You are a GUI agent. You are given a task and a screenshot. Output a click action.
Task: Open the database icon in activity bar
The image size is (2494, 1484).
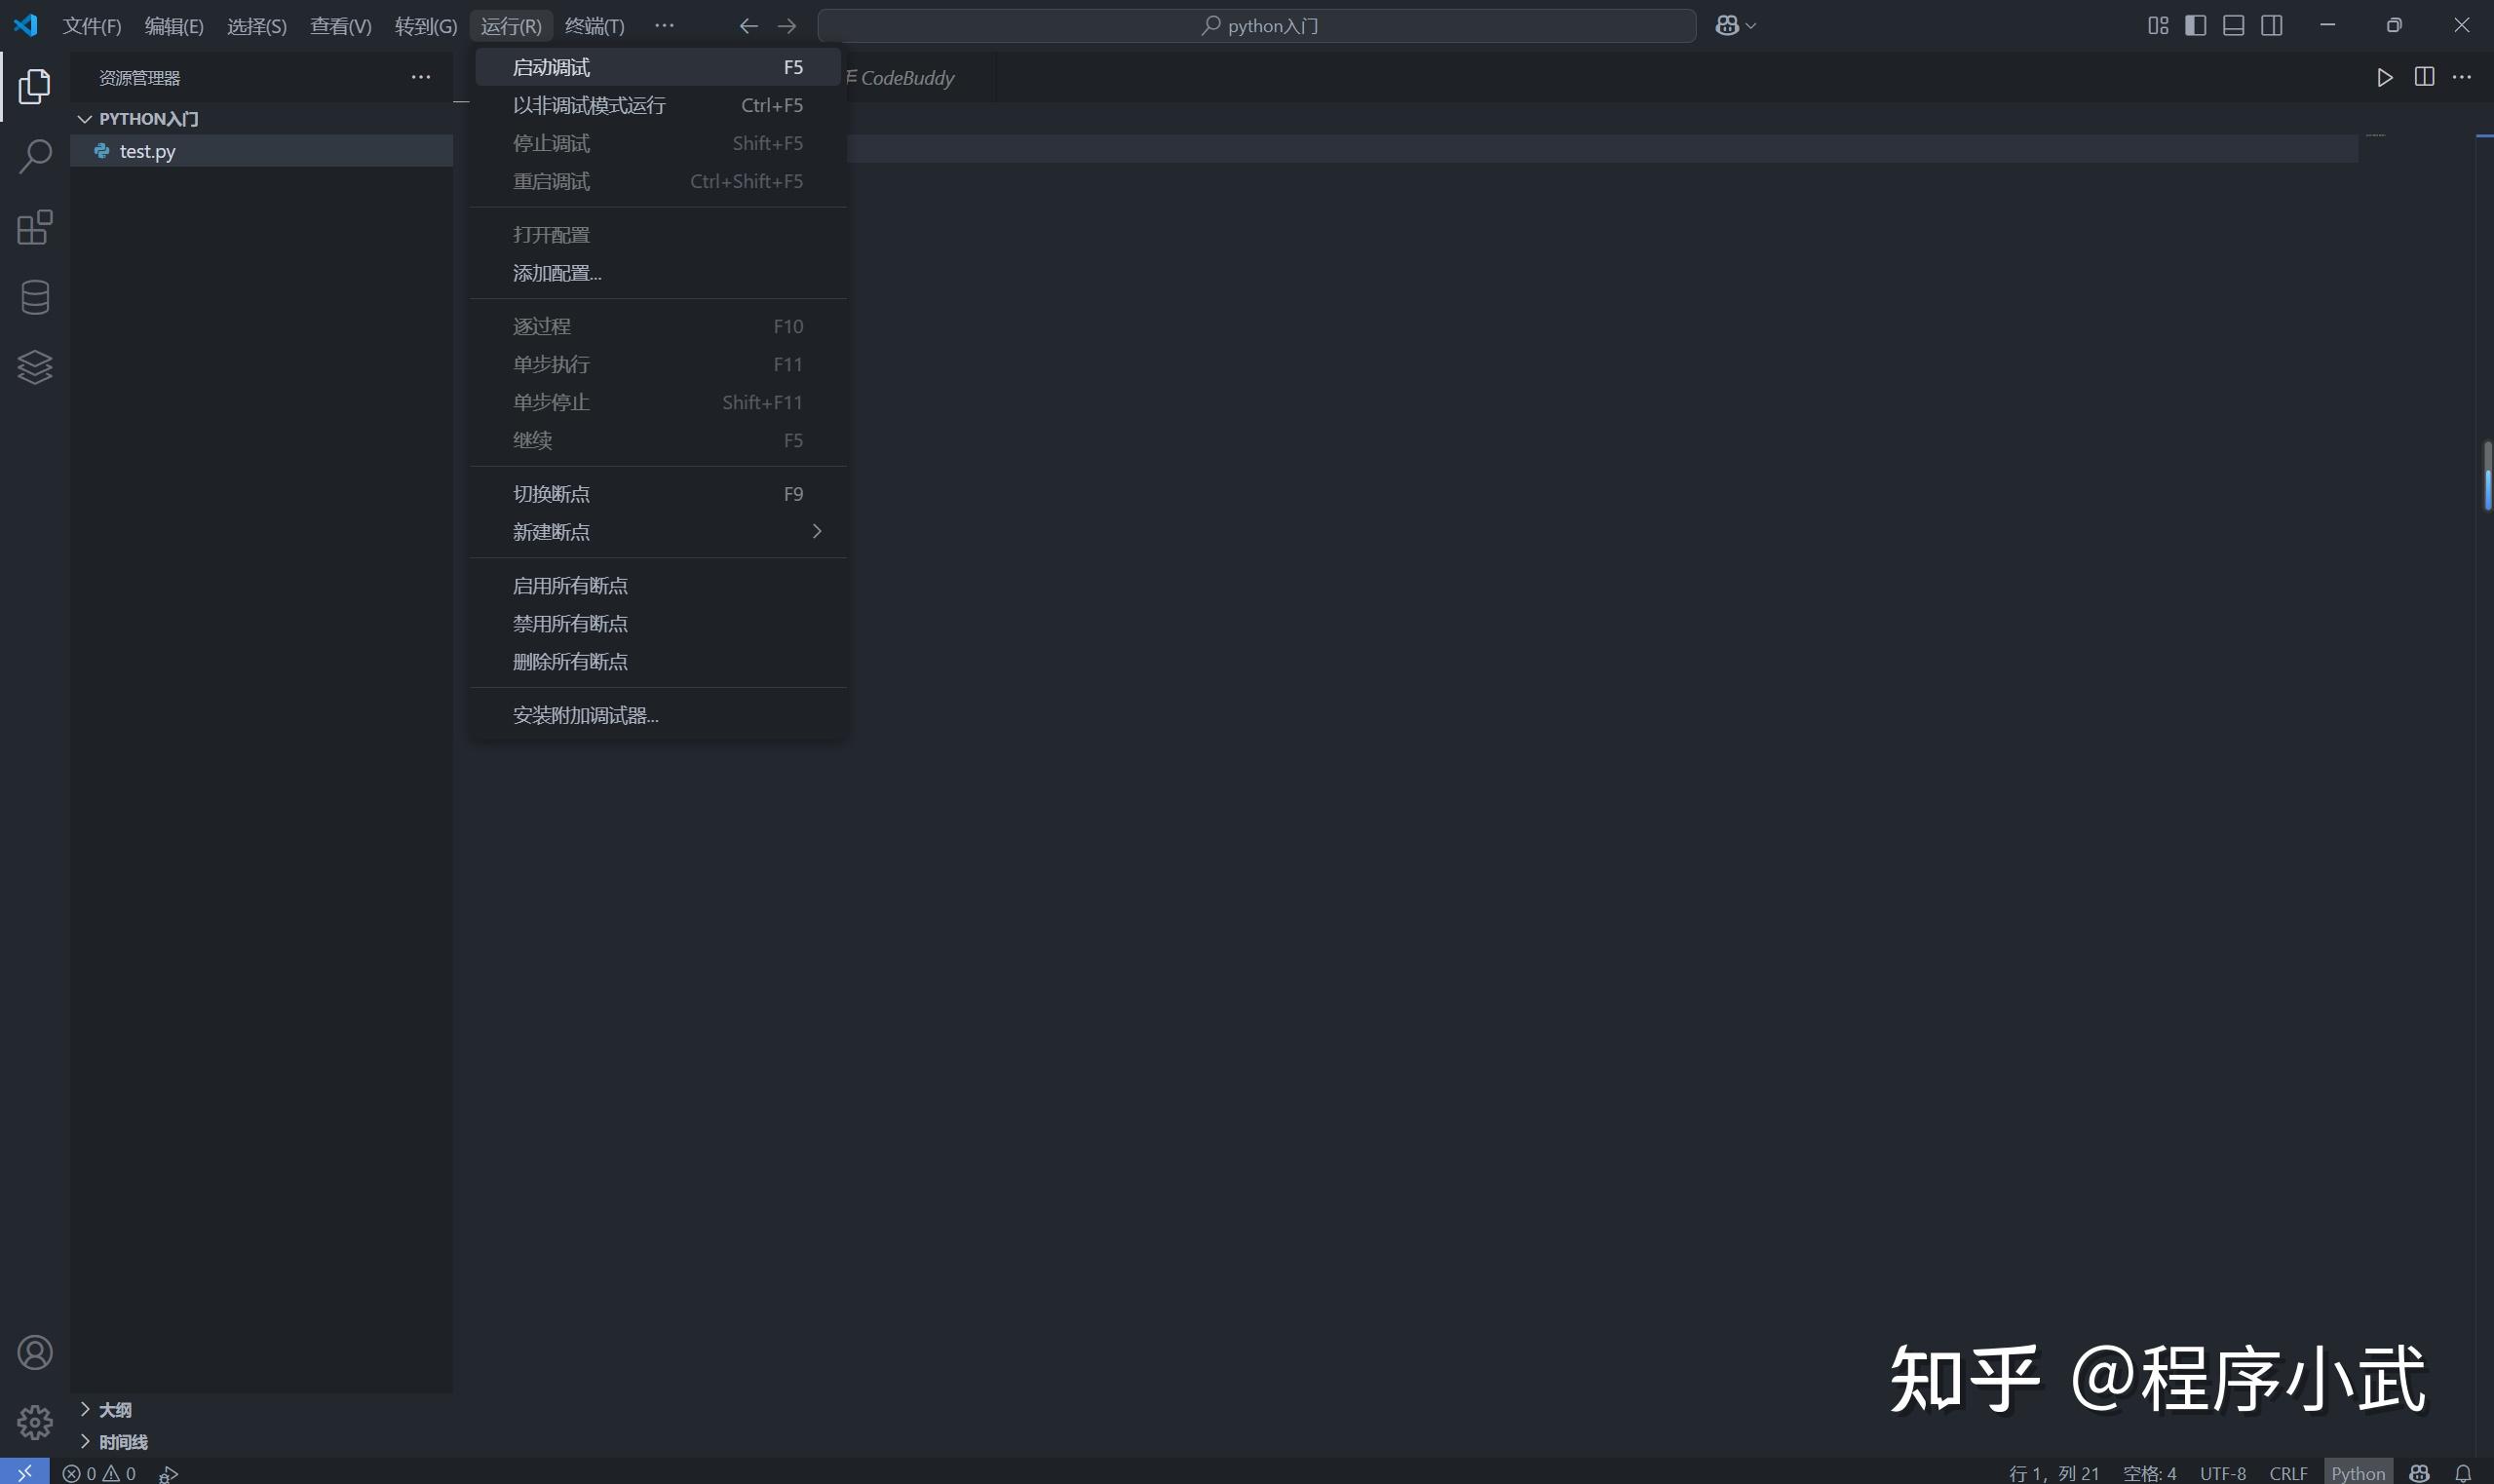(x=35, y=297)
